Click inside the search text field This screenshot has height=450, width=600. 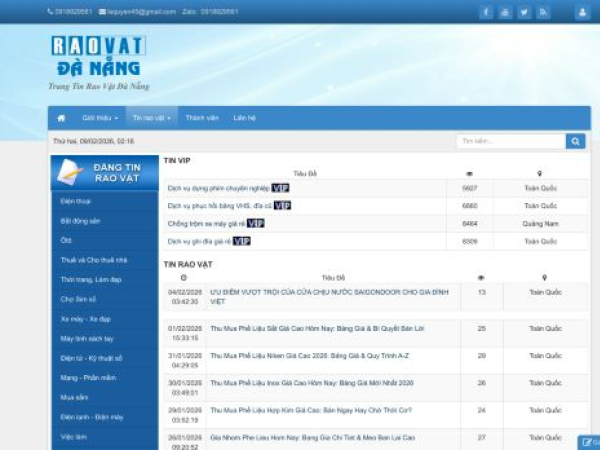pos(510,141)
